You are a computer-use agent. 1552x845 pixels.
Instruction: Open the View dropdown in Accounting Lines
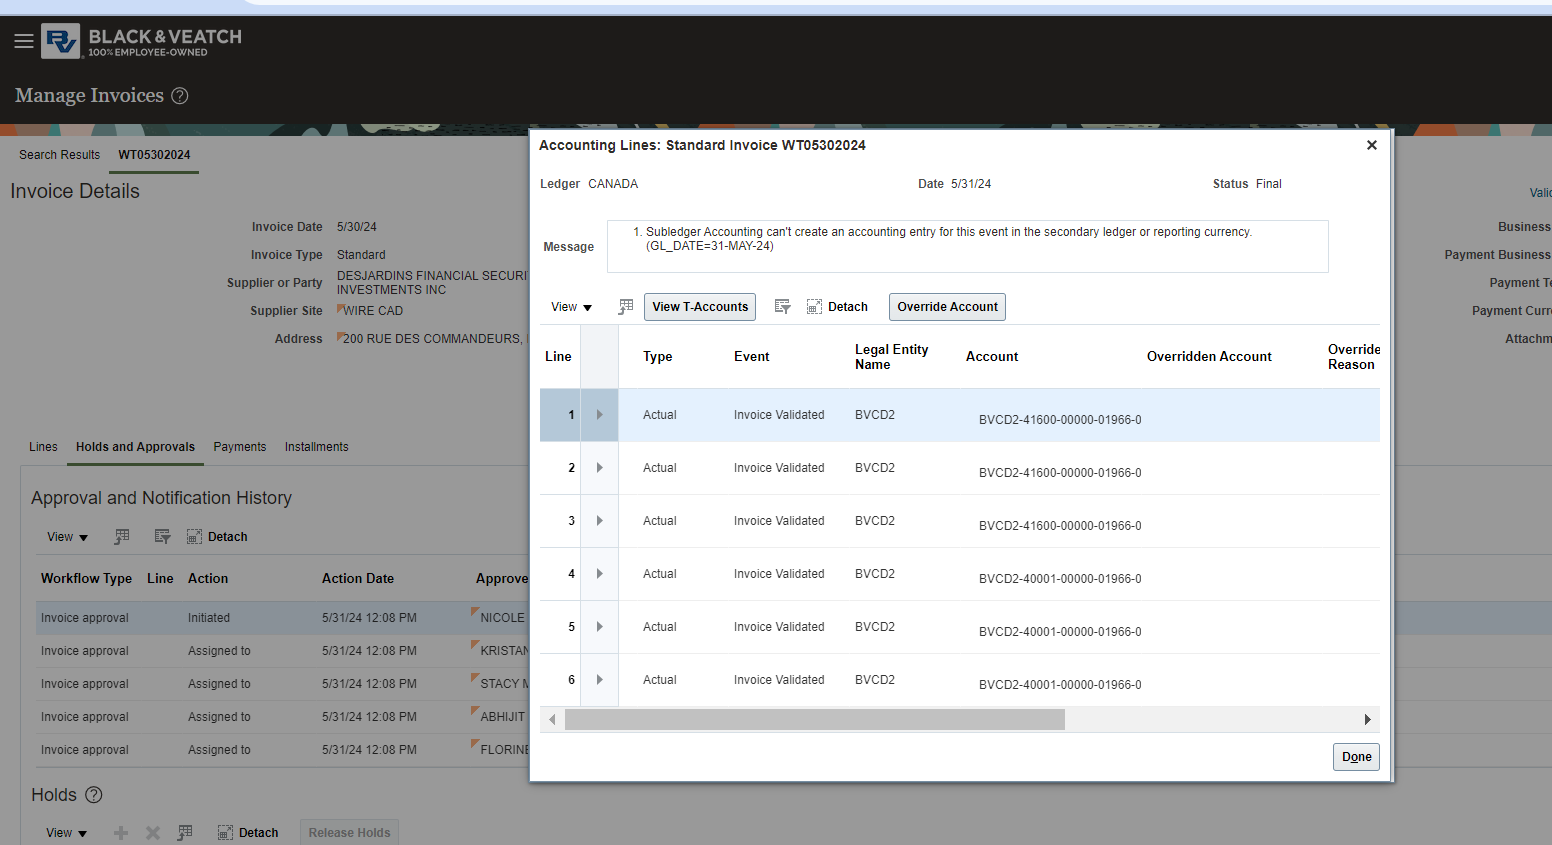[x=570, y=306]
